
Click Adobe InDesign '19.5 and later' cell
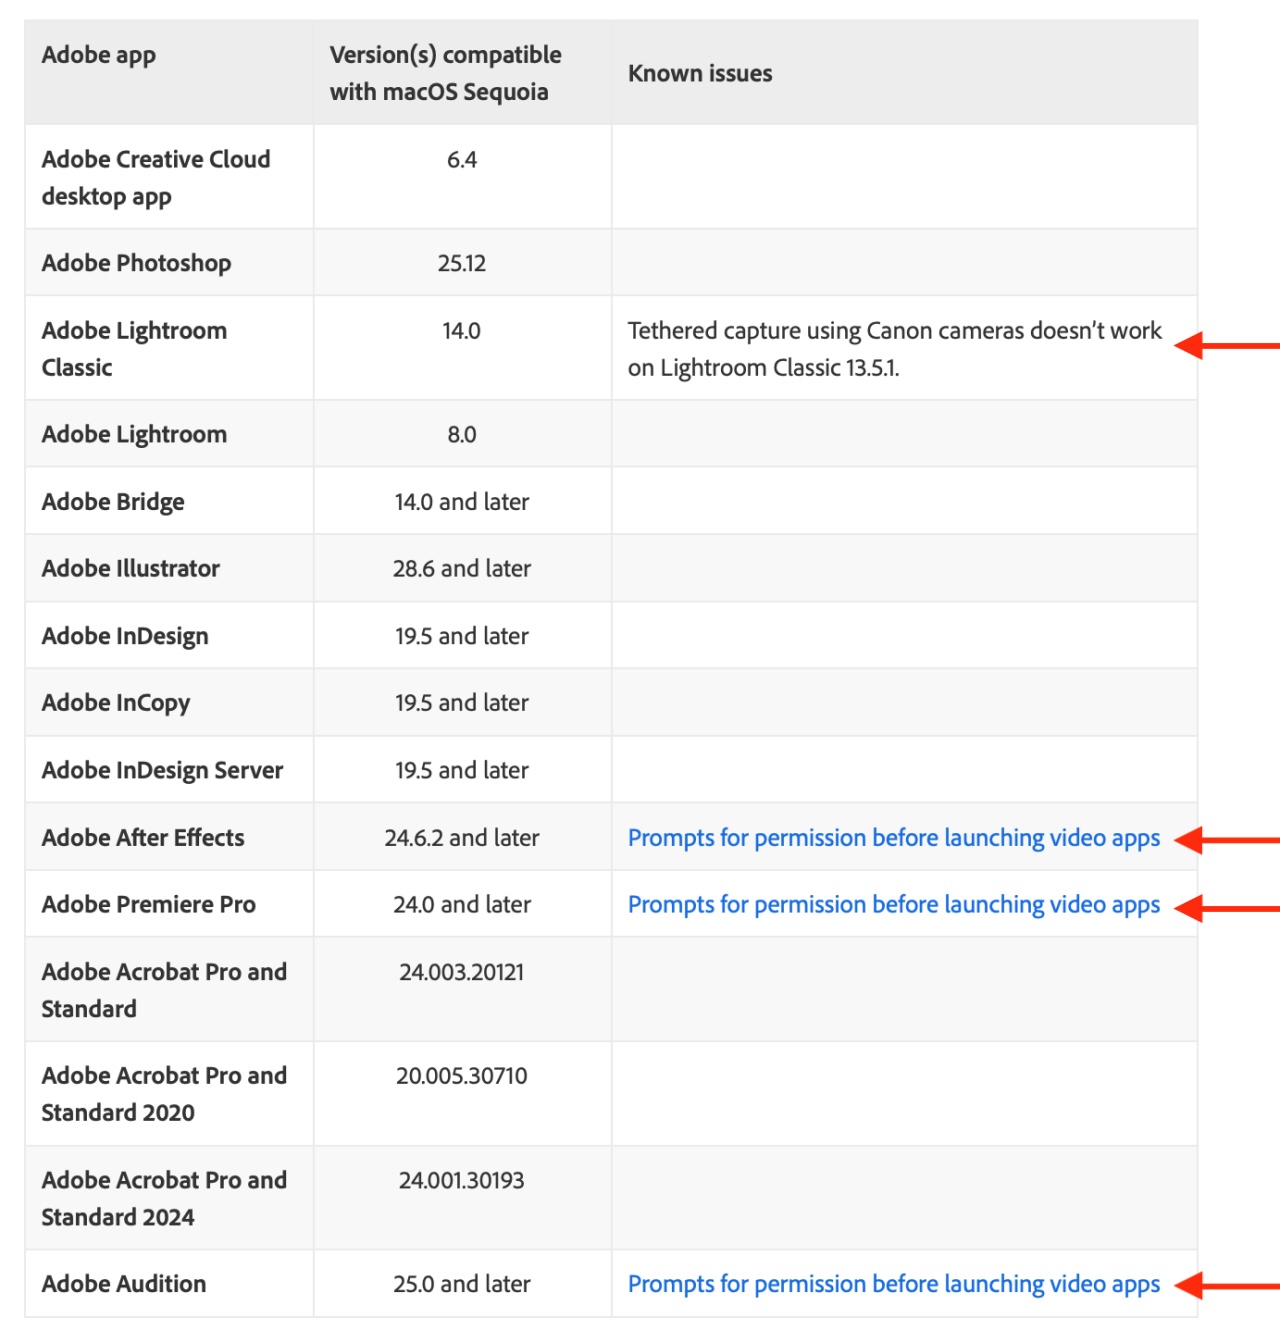pyautogui.click(x=462, y=636)
